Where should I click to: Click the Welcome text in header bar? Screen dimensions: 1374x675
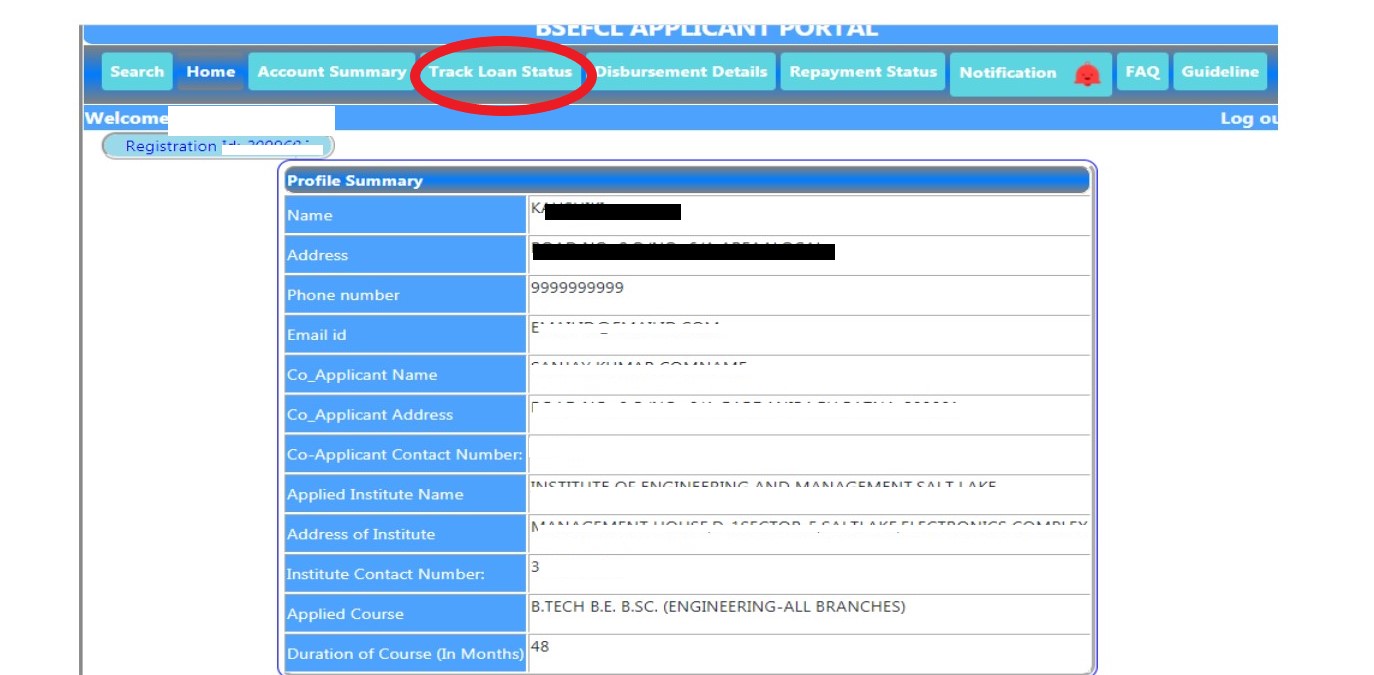pyautogui.click(x=126, y=119)
